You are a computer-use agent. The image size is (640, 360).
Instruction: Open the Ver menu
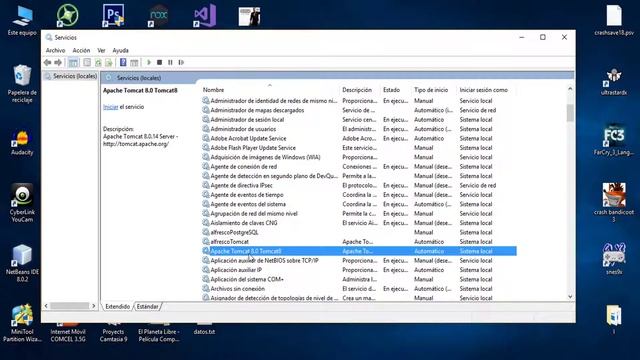click(x=101, y=50)
